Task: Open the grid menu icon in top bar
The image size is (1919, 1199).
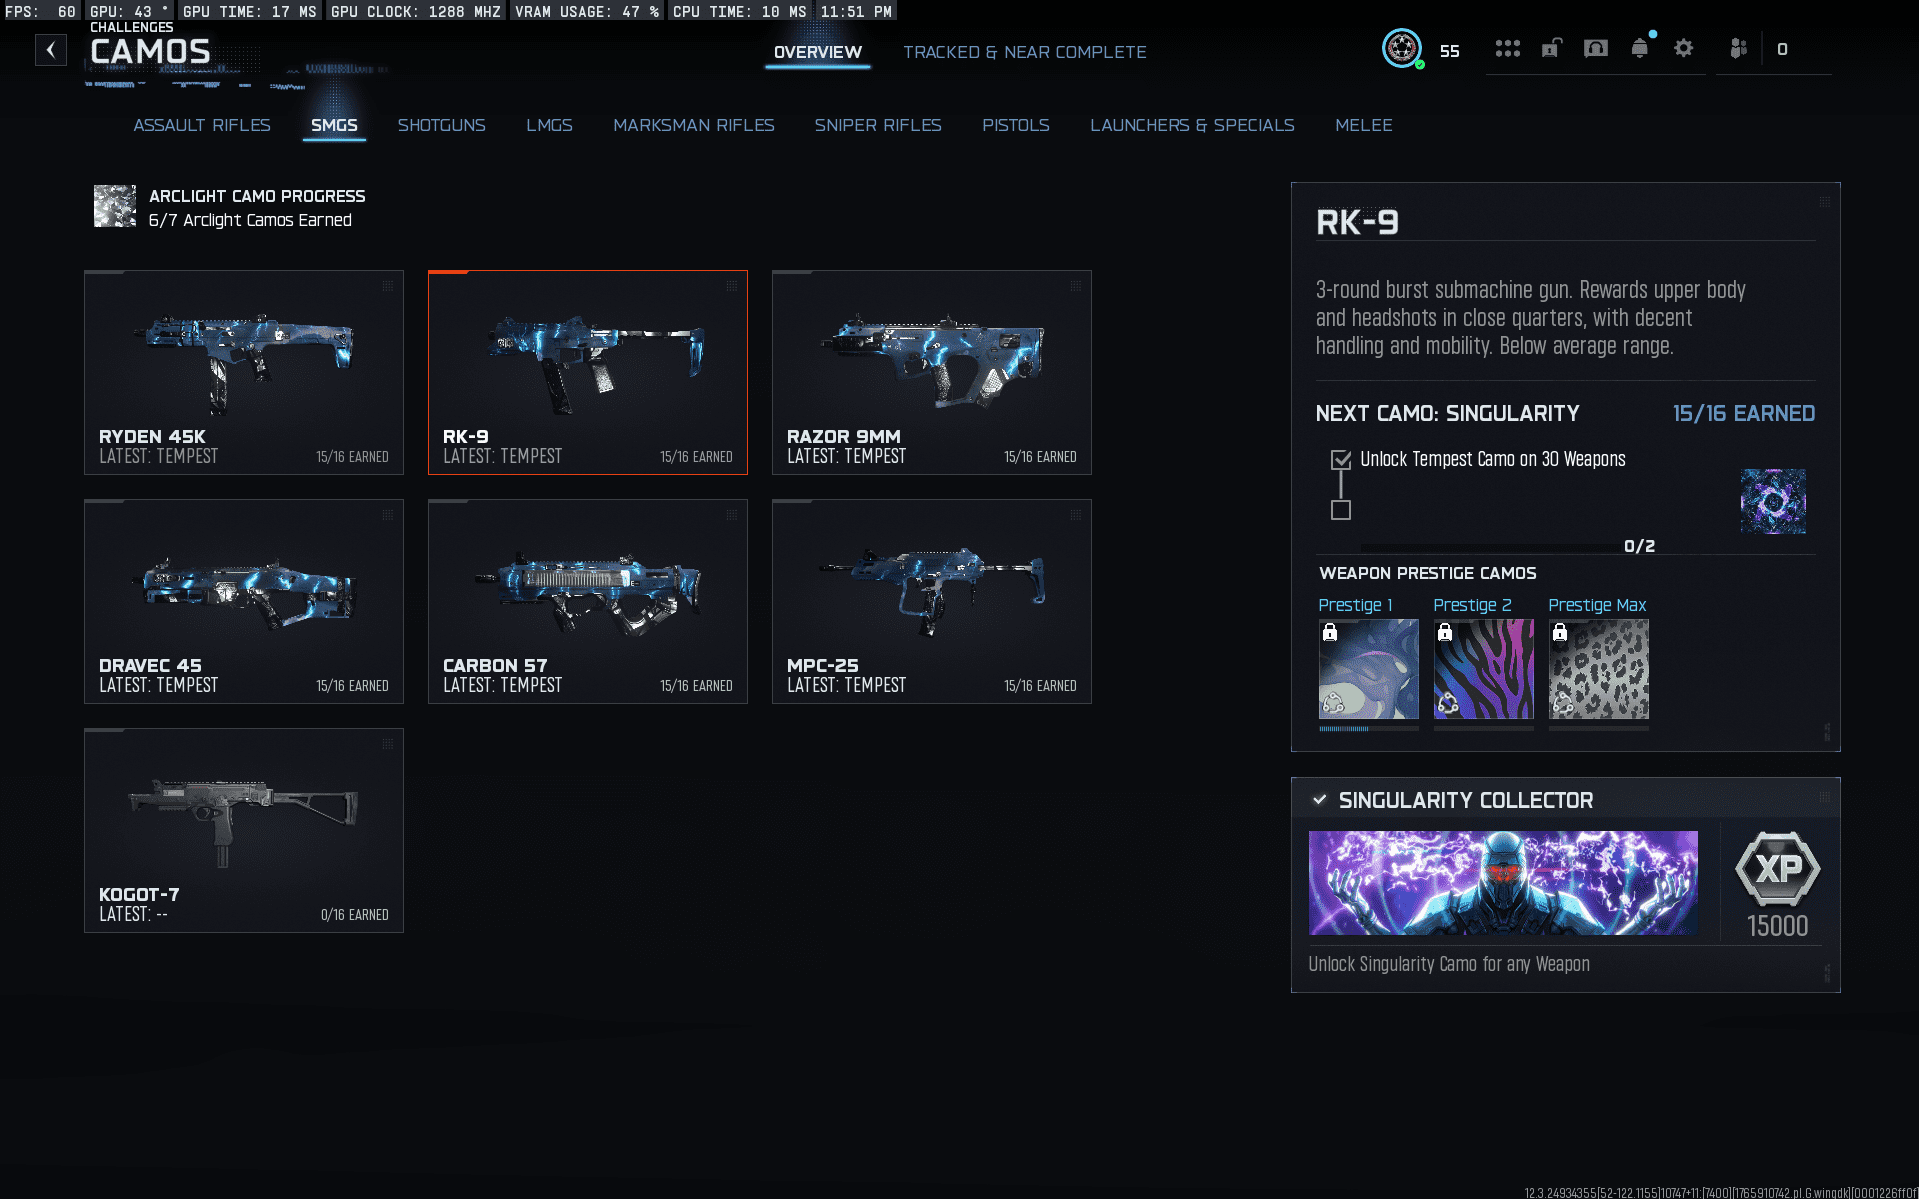Action: pos(1507,49)
